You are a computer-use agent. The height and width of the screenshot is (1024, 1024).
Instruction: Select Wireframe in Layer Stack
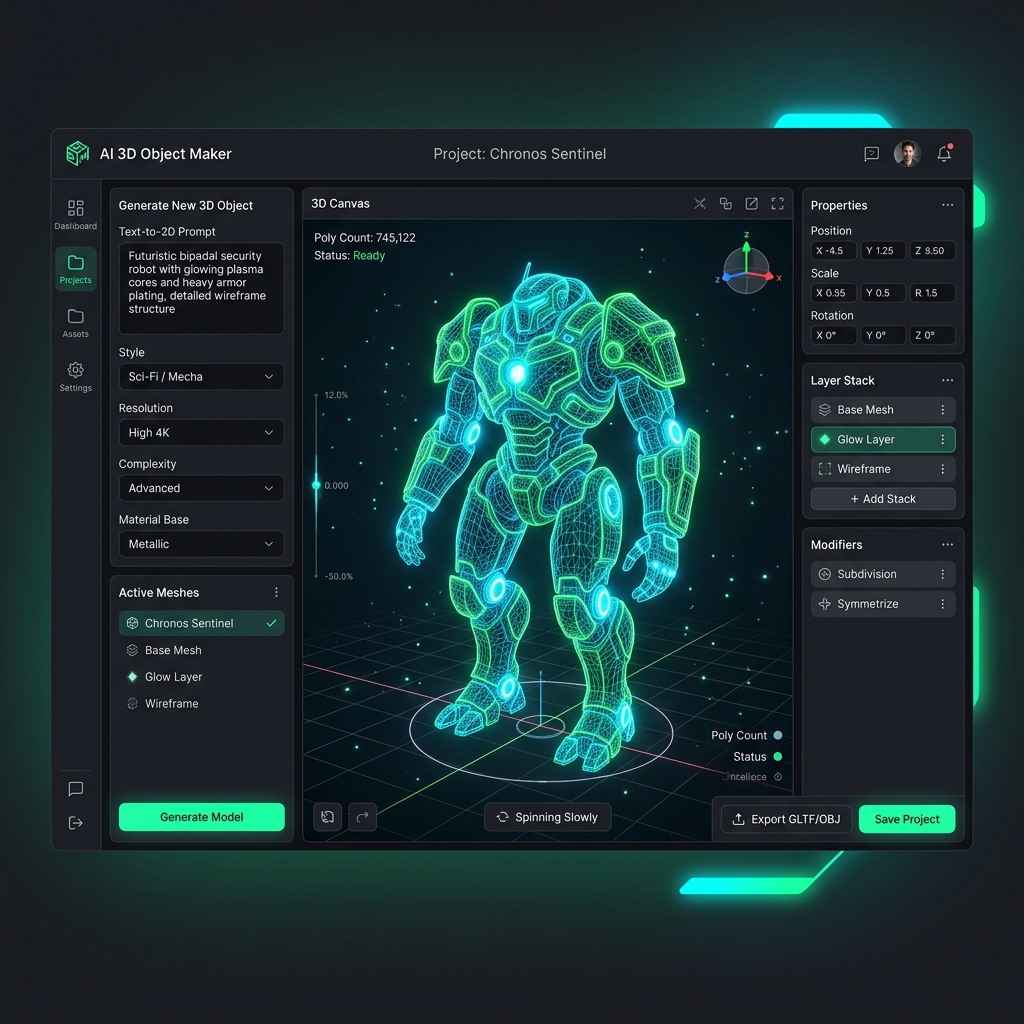[x=883, y=469]
